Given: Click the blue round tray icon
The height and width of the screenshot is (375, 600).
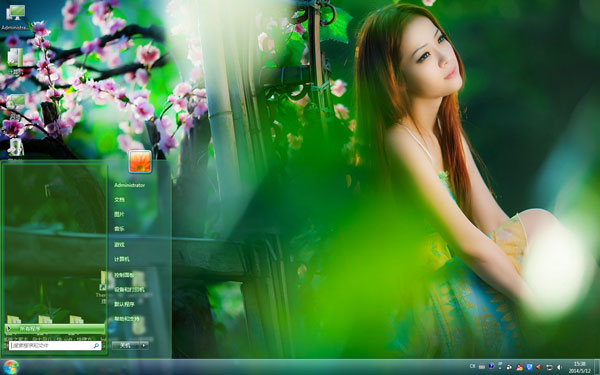Looking at the screenshot, I should [x=491, y=366].
